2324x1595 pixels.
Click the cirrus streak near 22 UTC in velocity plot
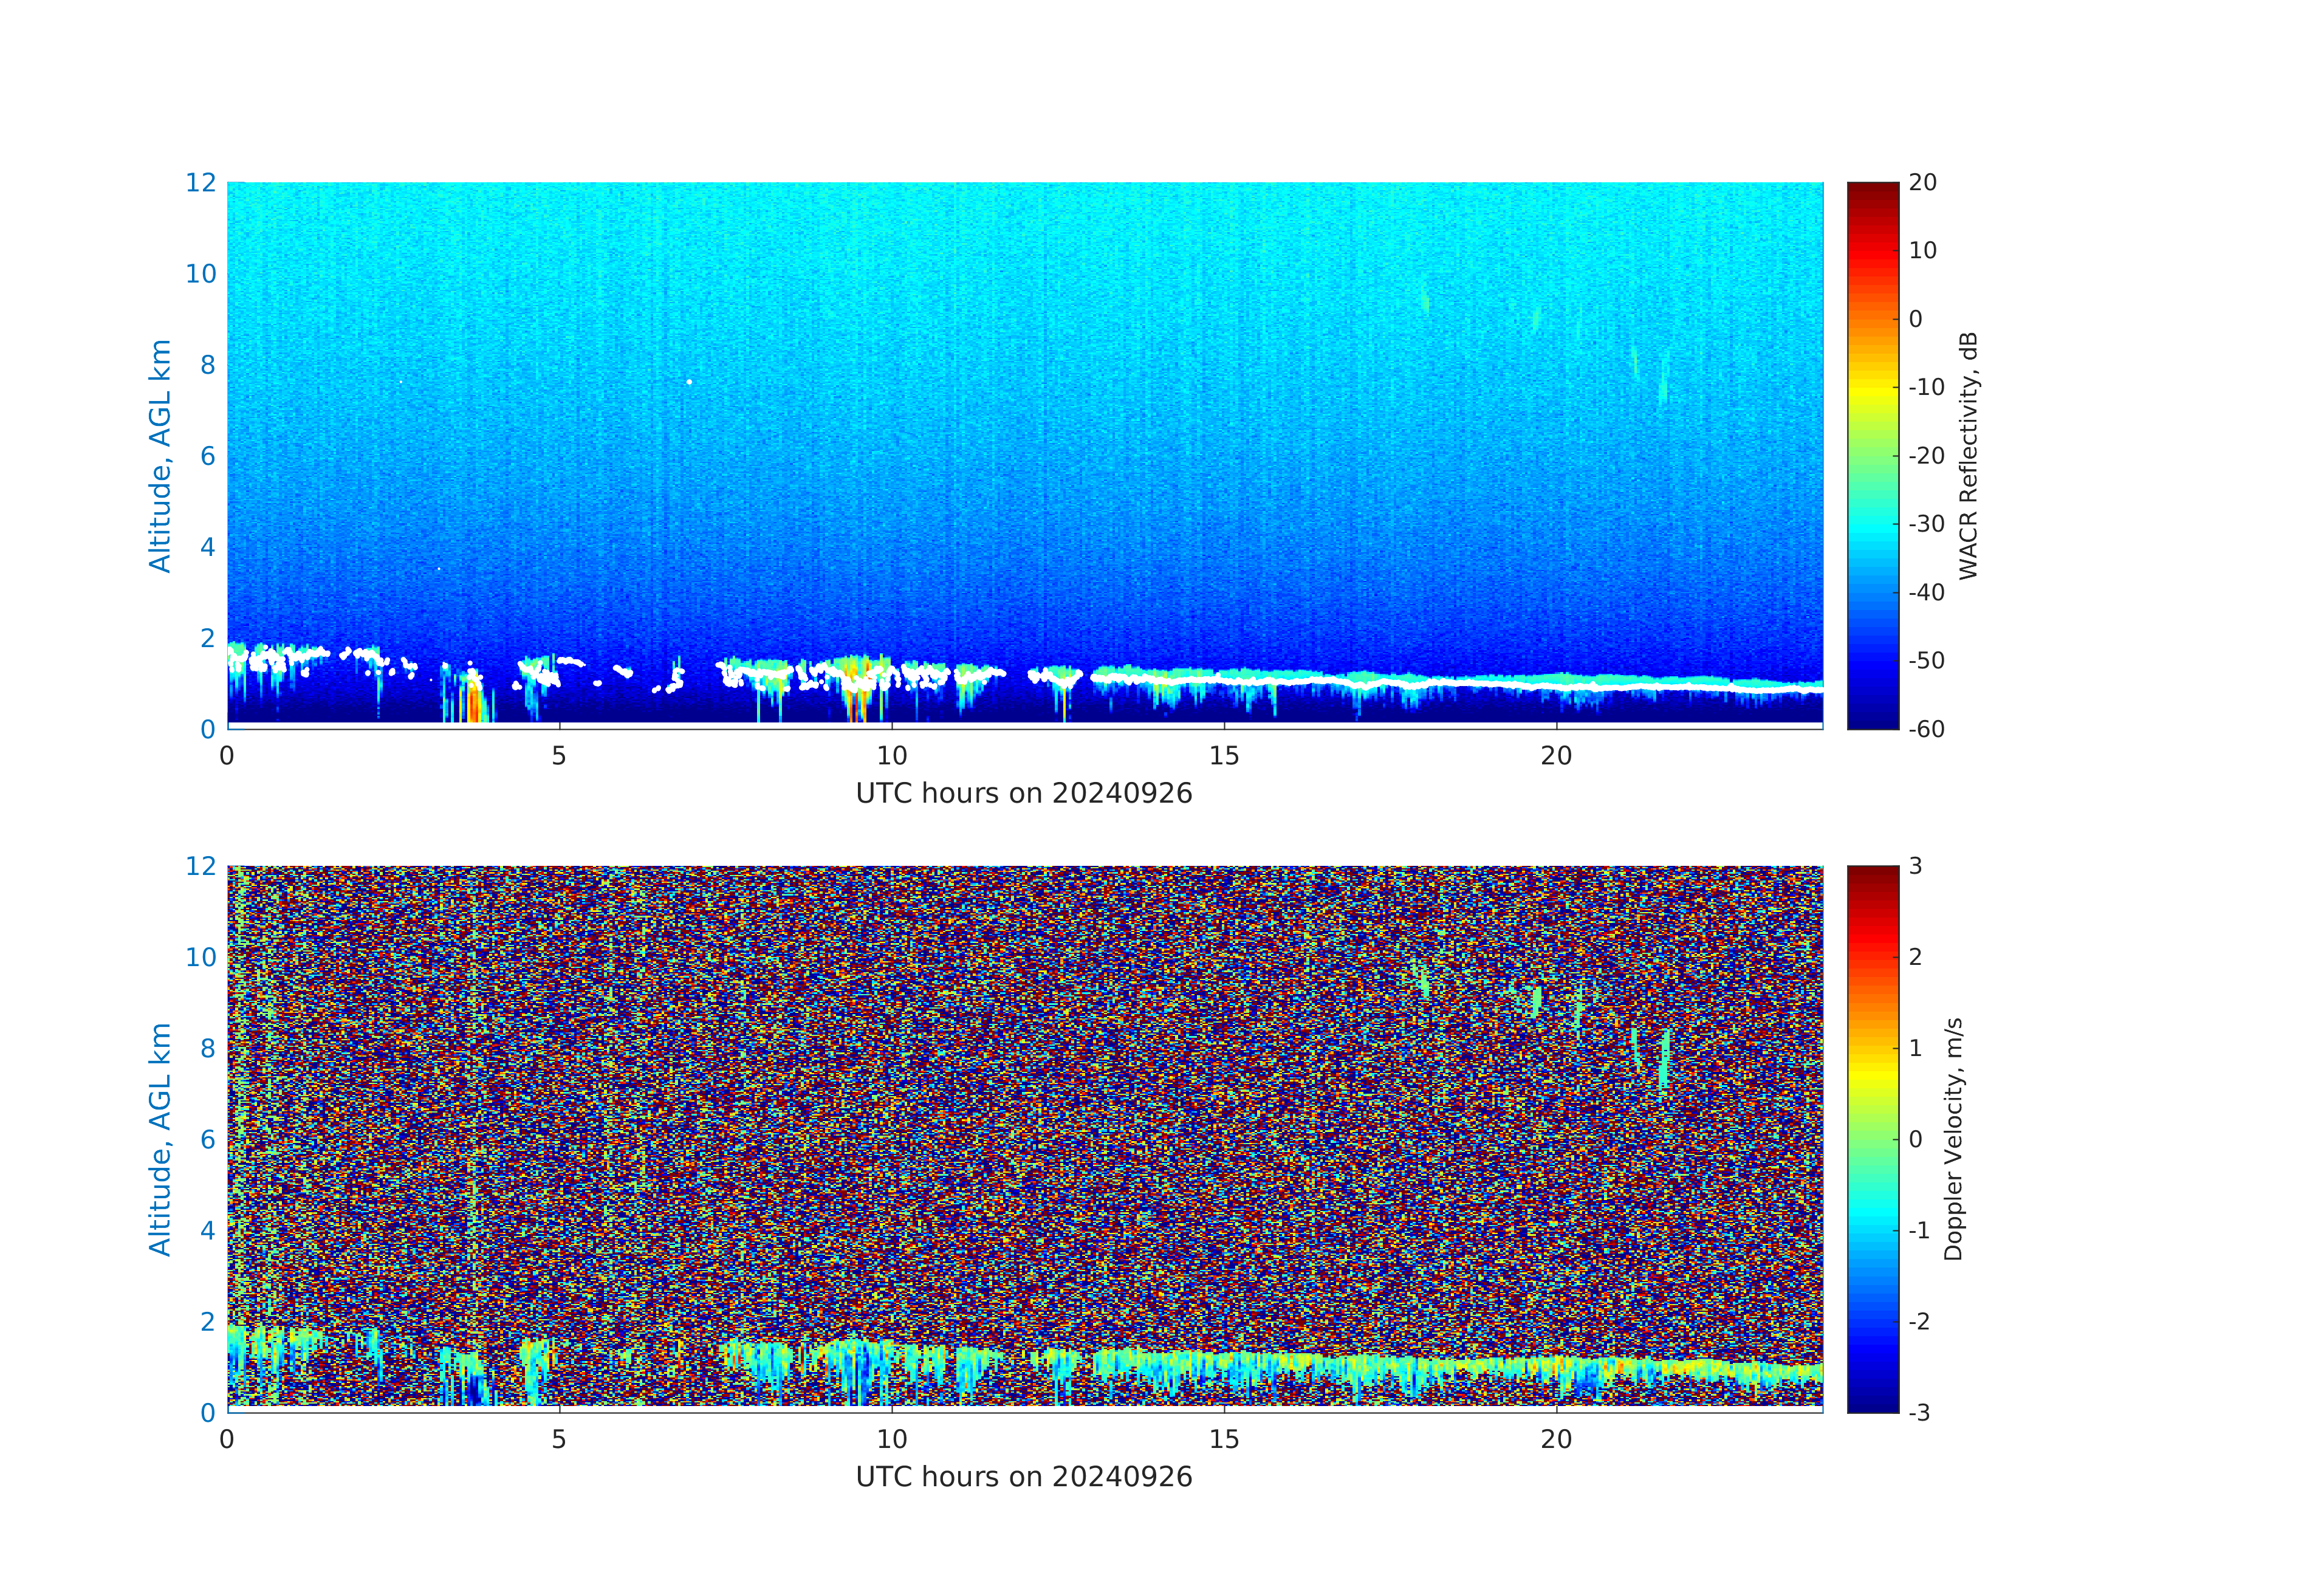point(1664,1060)
